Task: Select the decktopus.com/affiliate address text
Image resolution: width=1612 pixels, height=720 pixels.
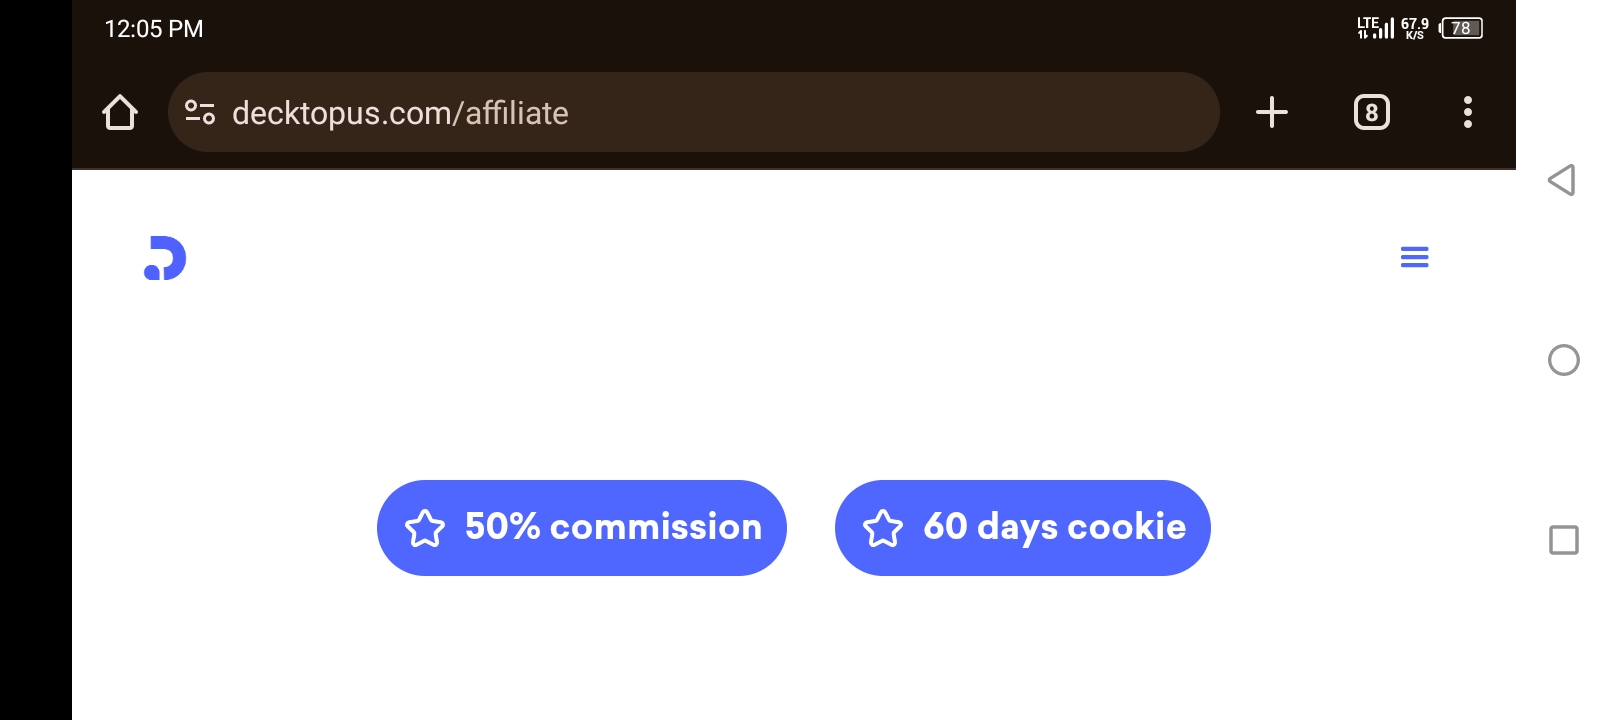Action: coord(400,113)
